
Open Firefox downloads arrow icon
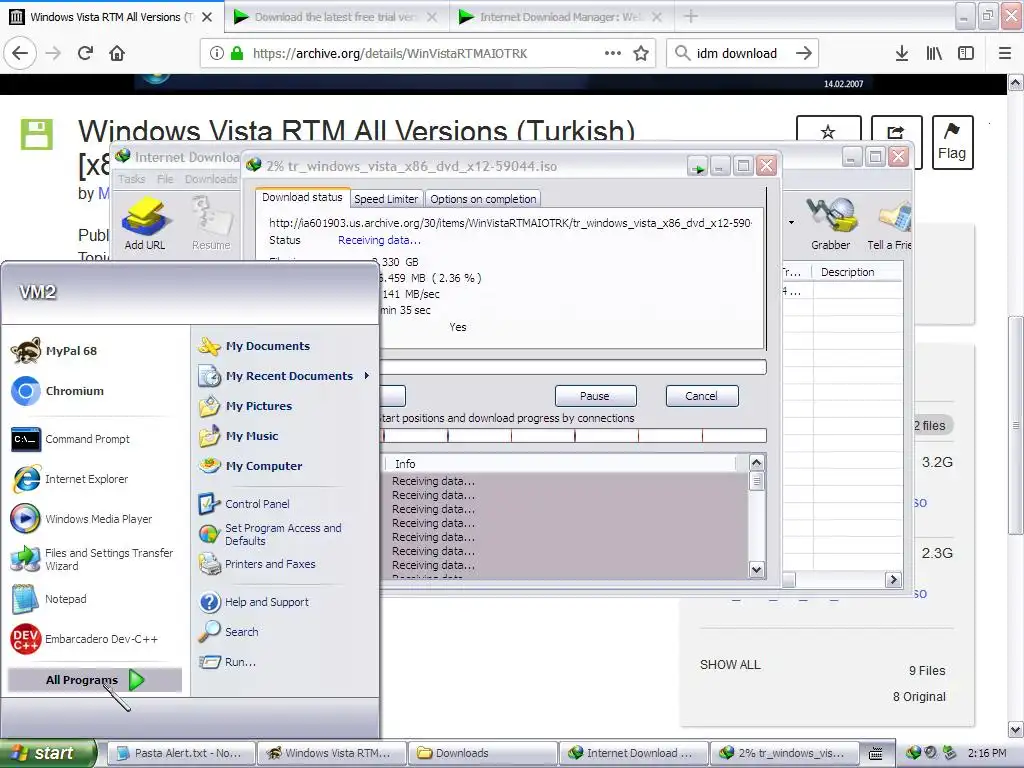[901, 53]
